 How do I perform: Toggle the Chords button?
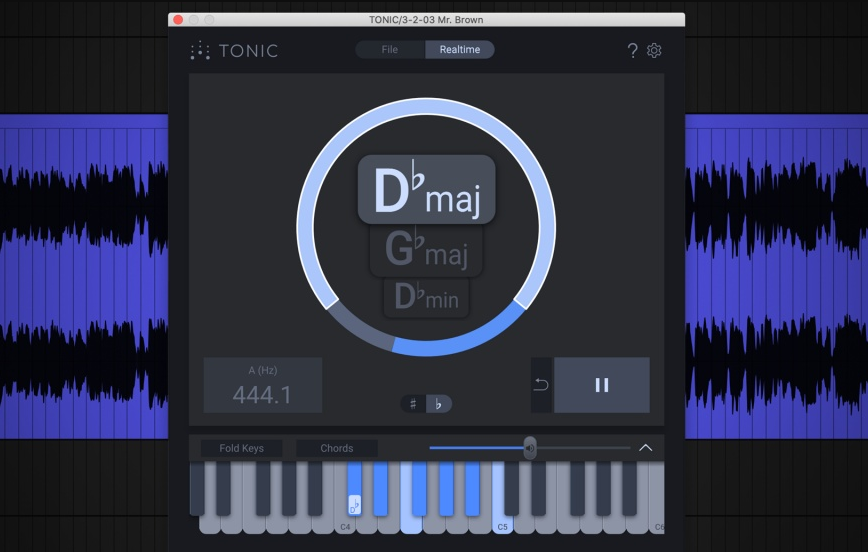click(x=337, y=448)
